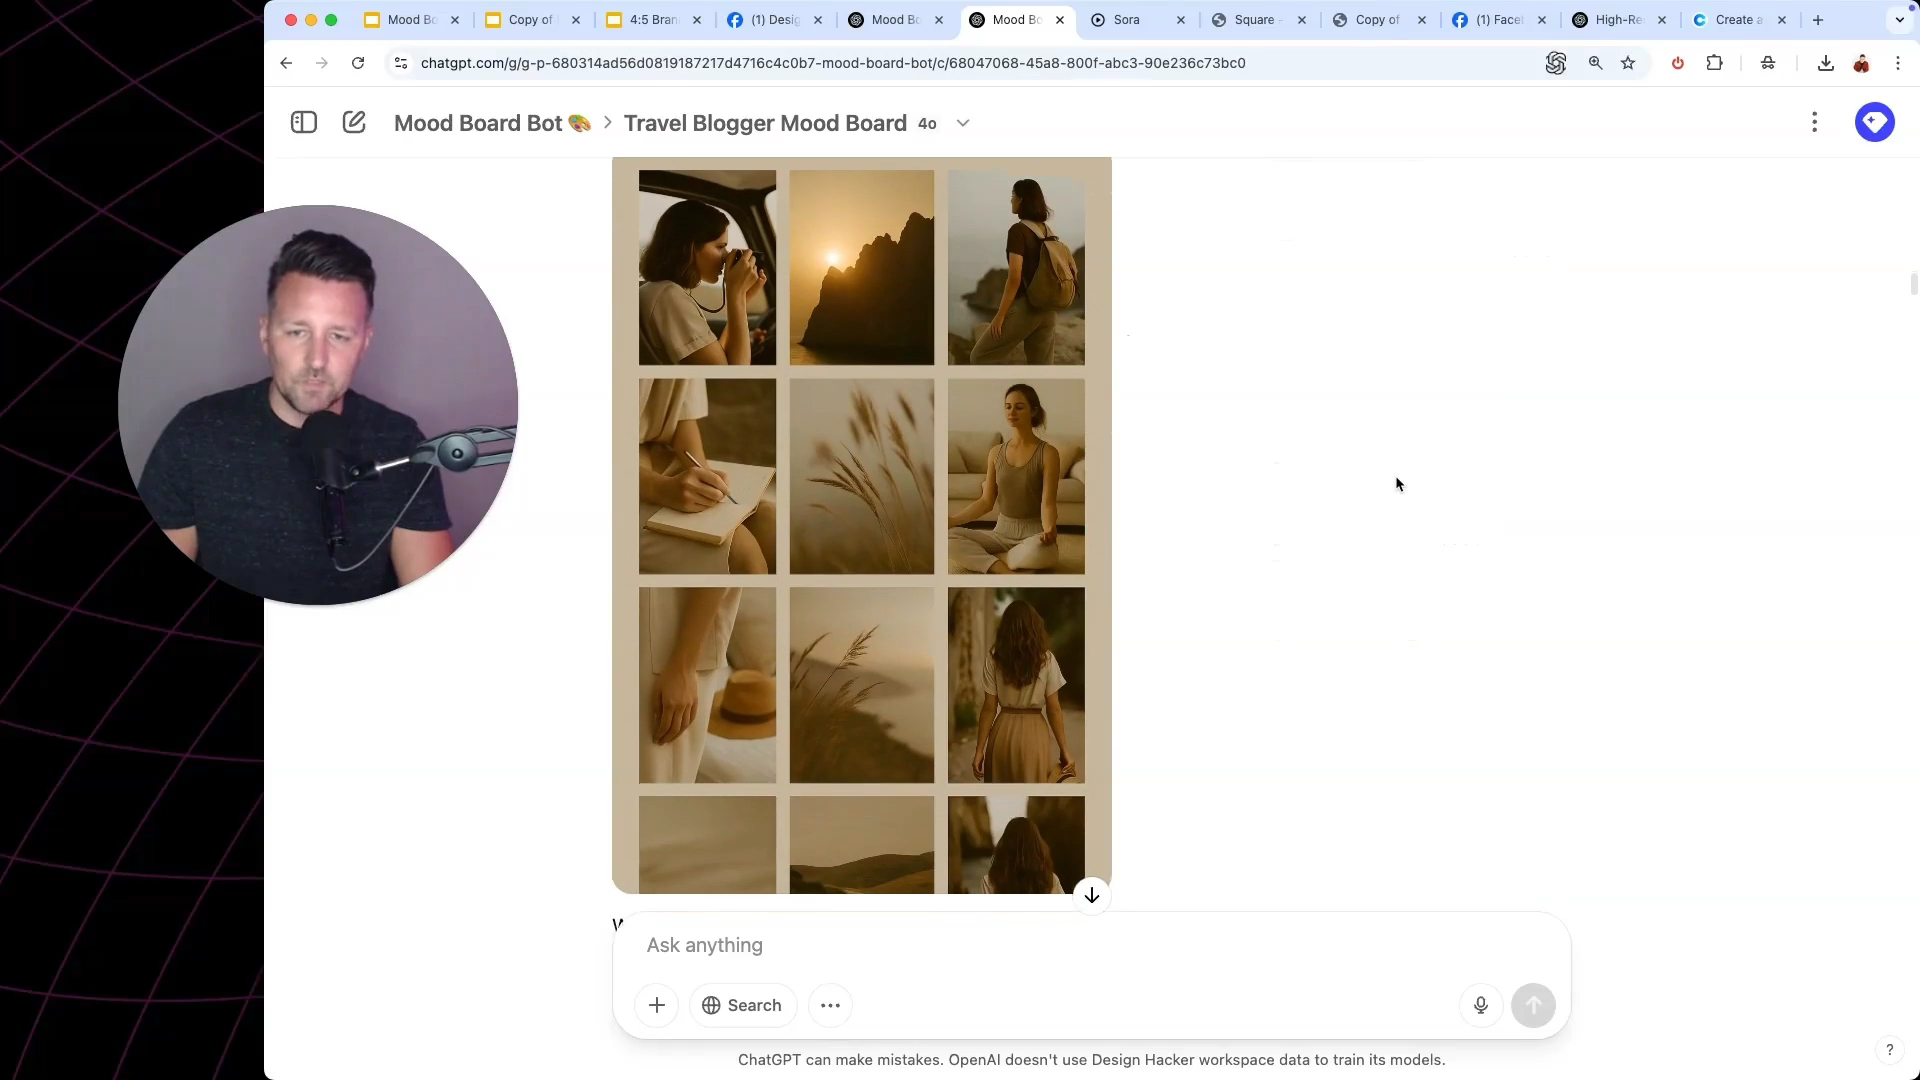Viewport: 1920px width, 1080px height.
Task: Switch to the Sora tab
Action: click(x=1126, y=20)
